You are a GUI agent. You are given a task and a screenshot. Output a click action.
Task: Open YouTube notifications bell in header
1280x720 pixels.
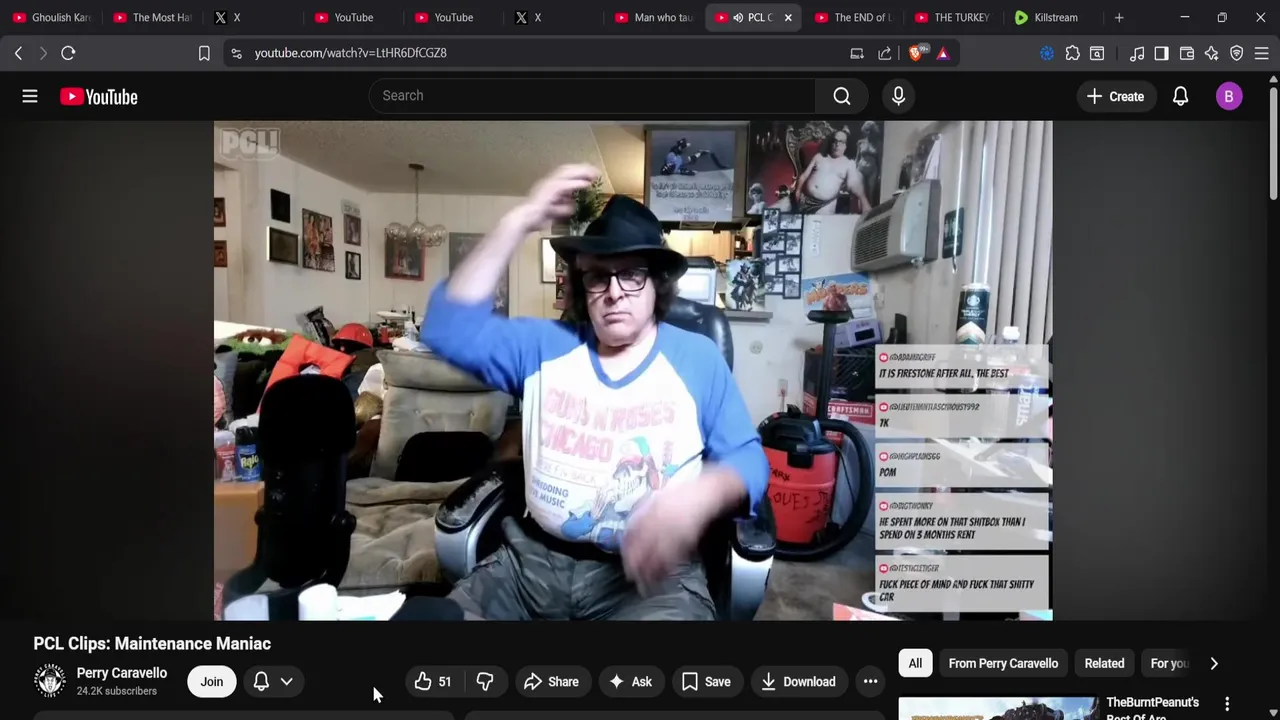click(x=1180, y=96)
